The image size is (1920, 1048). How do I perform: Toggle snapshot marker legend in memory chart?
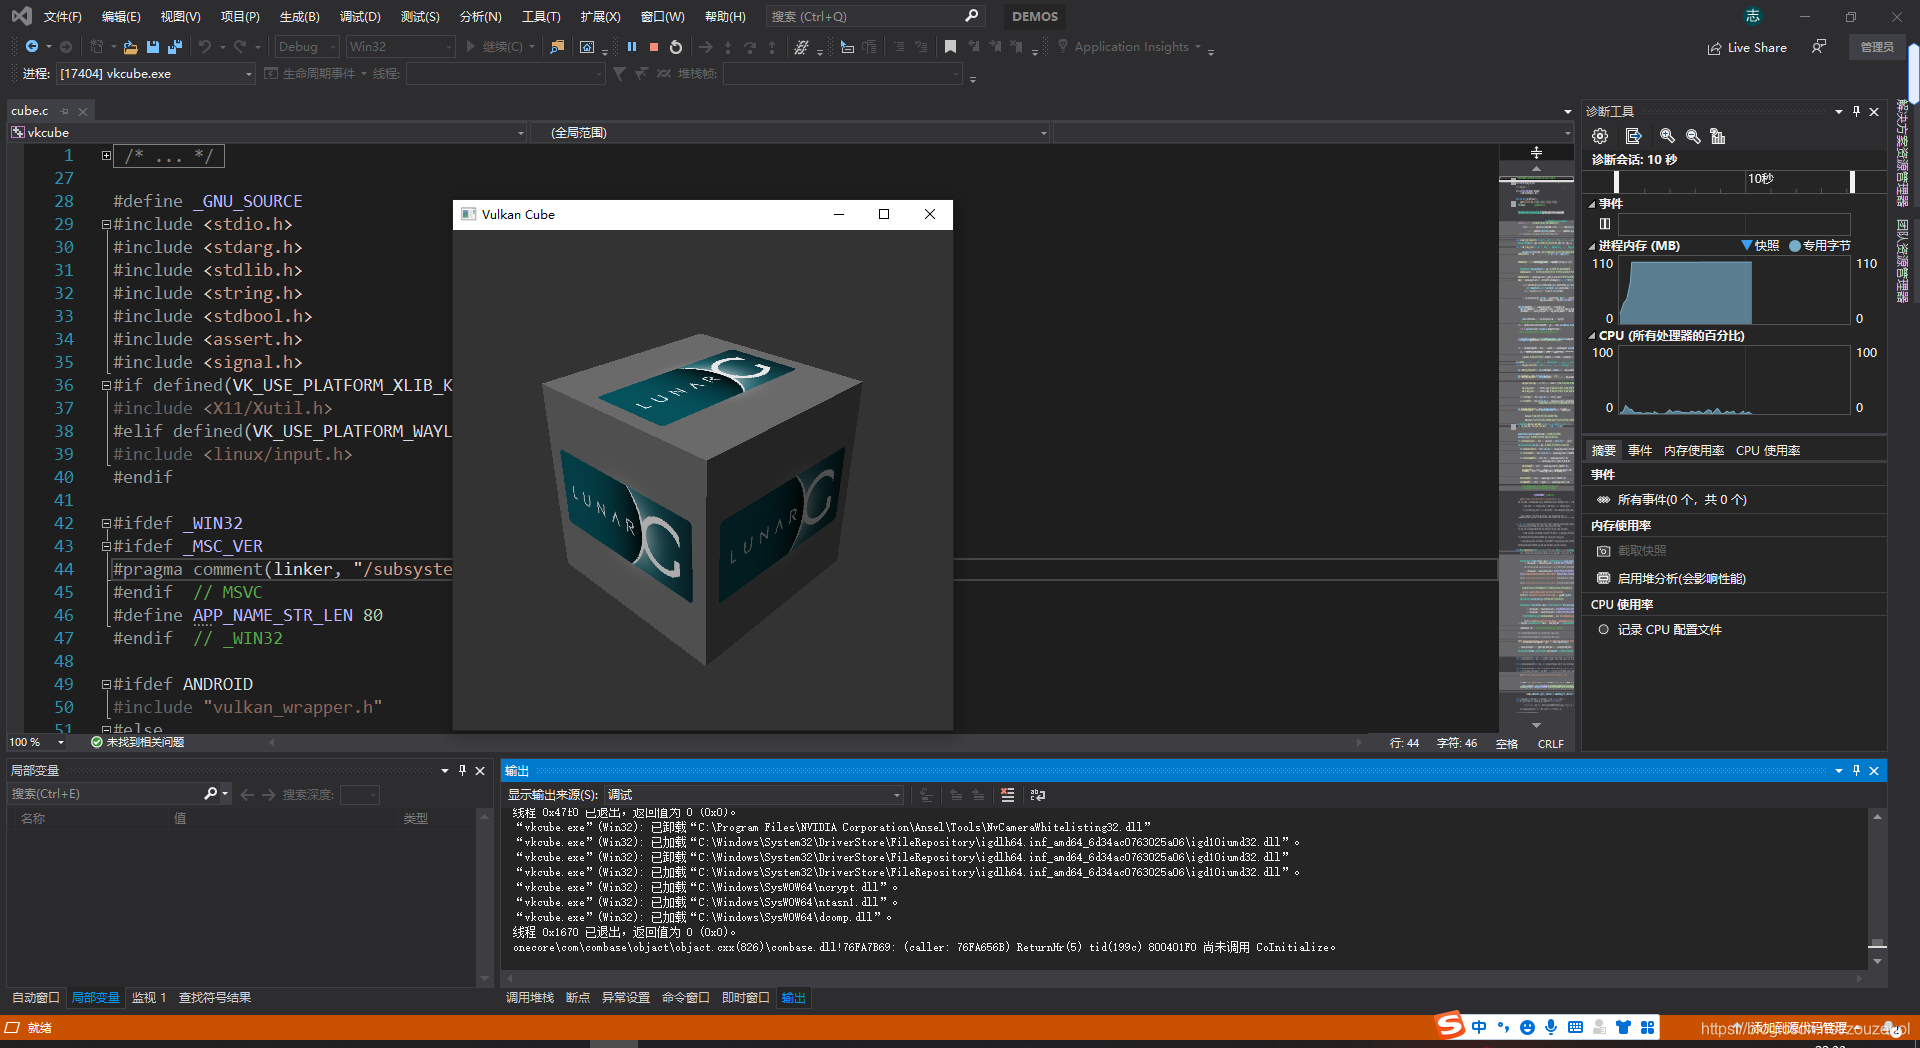pos(1760,246)
